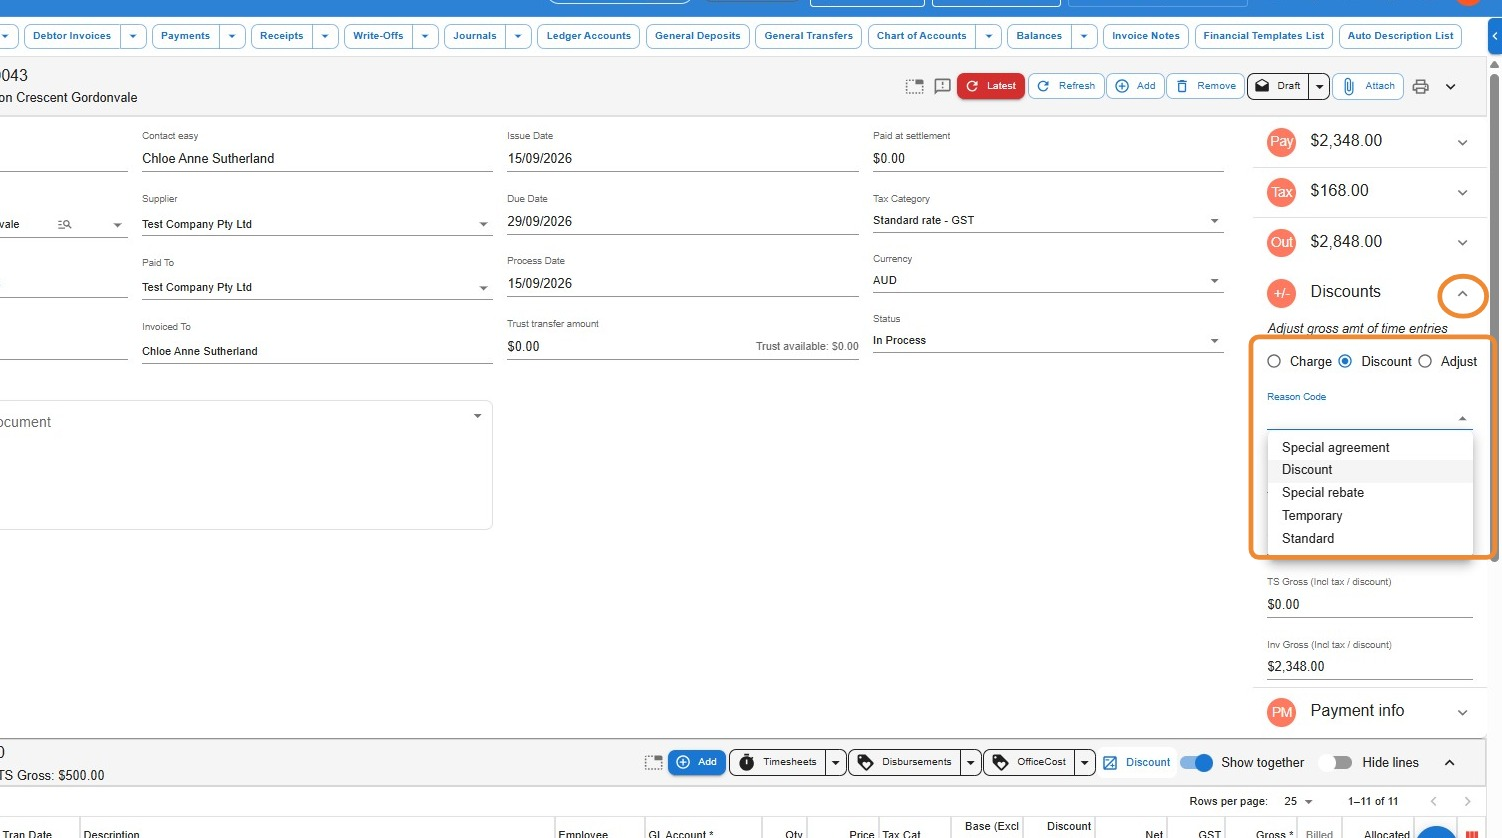Open the Currency dropdown
The image size is (1502, 838).
tap(1215, 281)
